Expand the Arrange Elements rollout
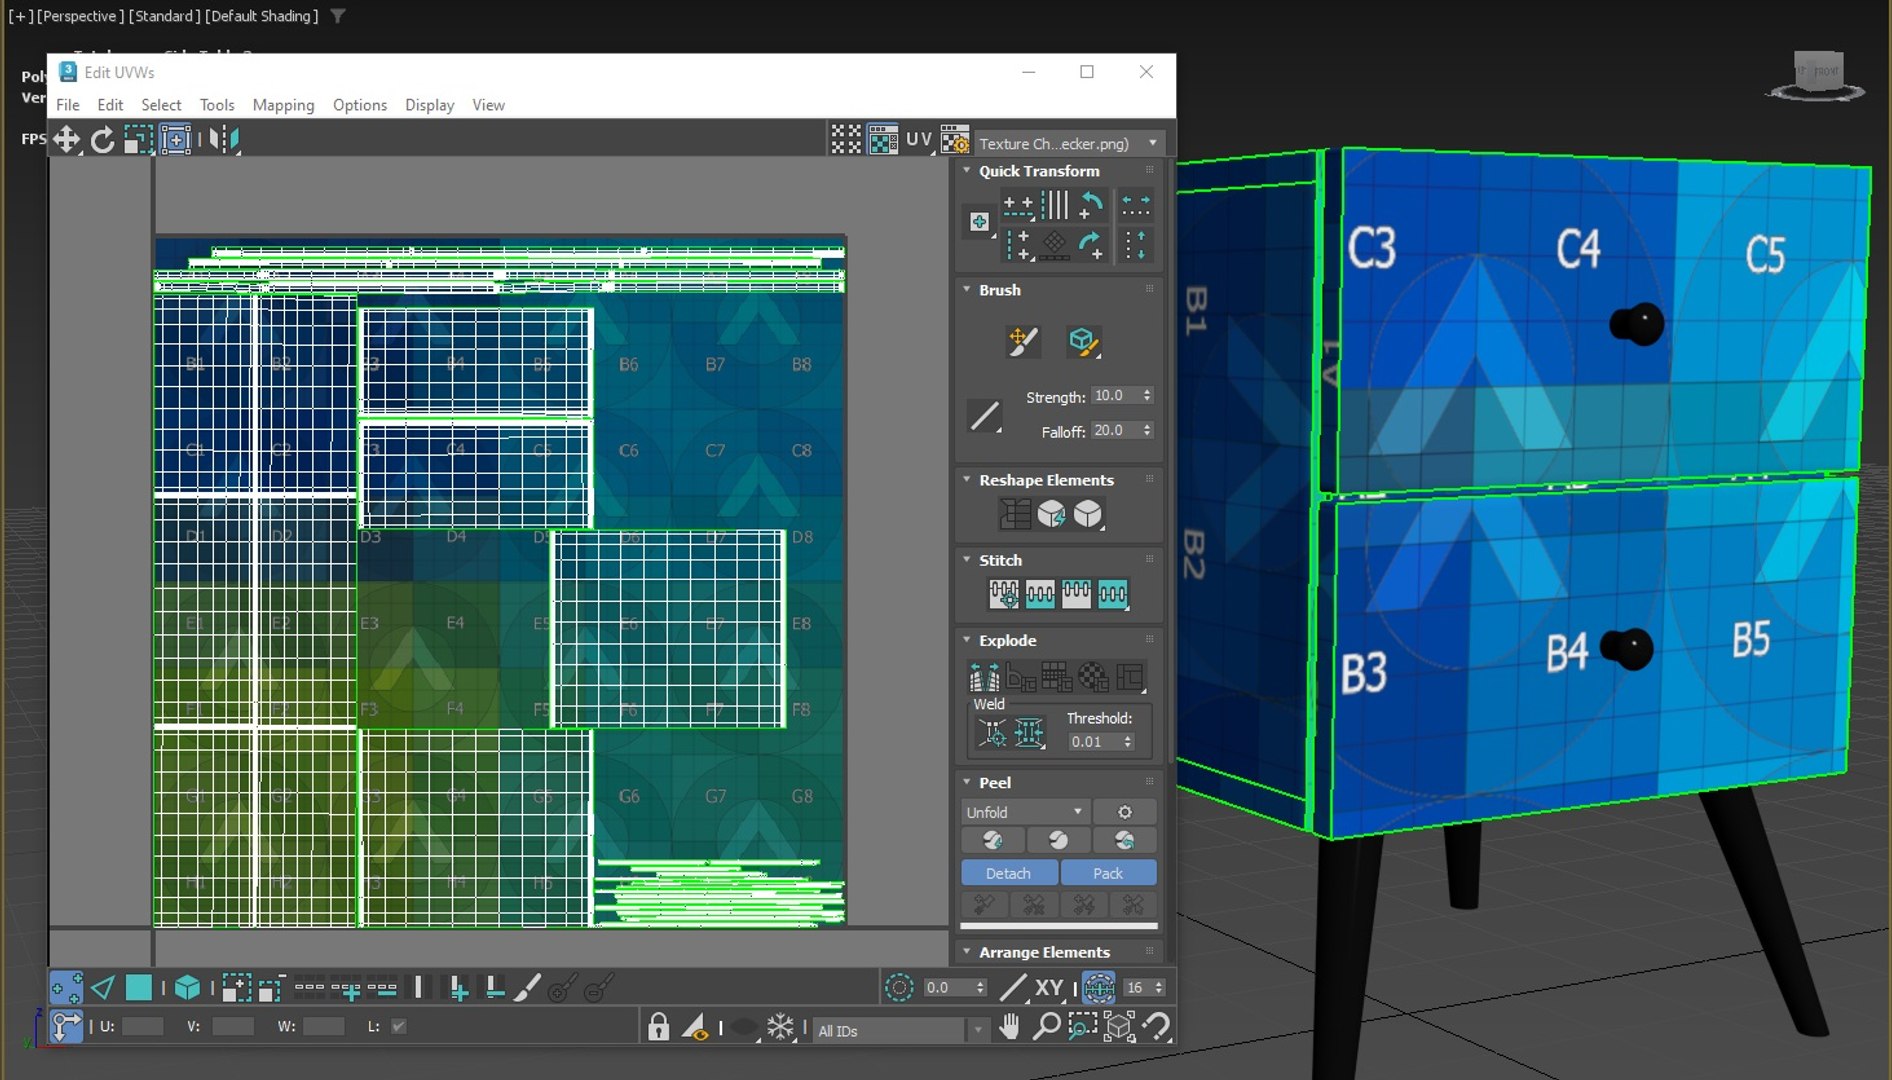1892x1080 pixels. click(x=967, y=952)
